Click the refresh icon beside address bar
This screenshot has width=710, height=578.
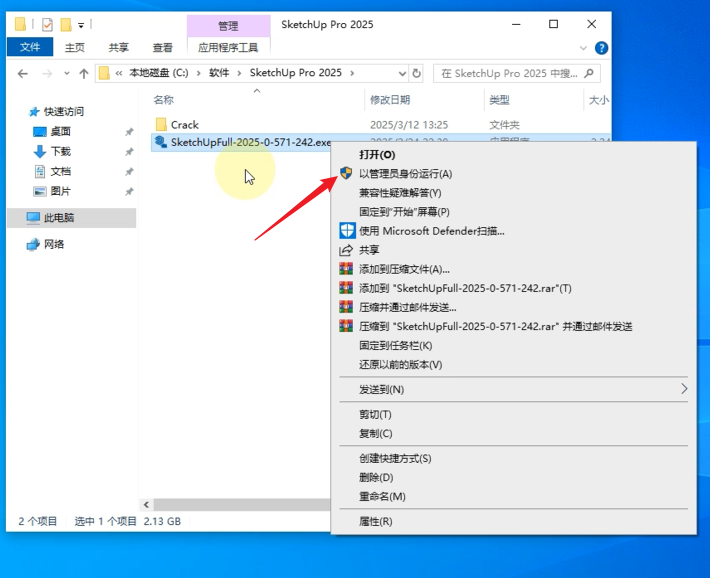[x=416, y=73]
